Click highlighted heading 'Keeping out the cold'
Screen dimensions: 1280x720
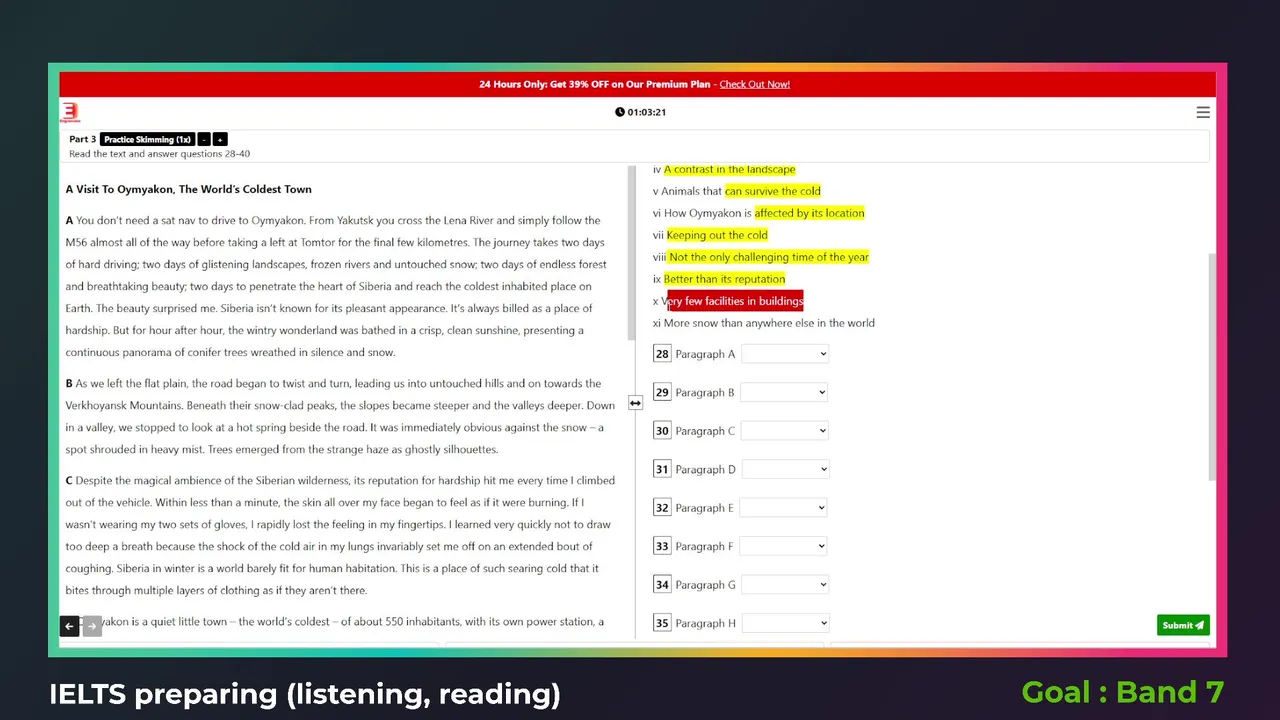pyautogui.click(x=717, y=235)
